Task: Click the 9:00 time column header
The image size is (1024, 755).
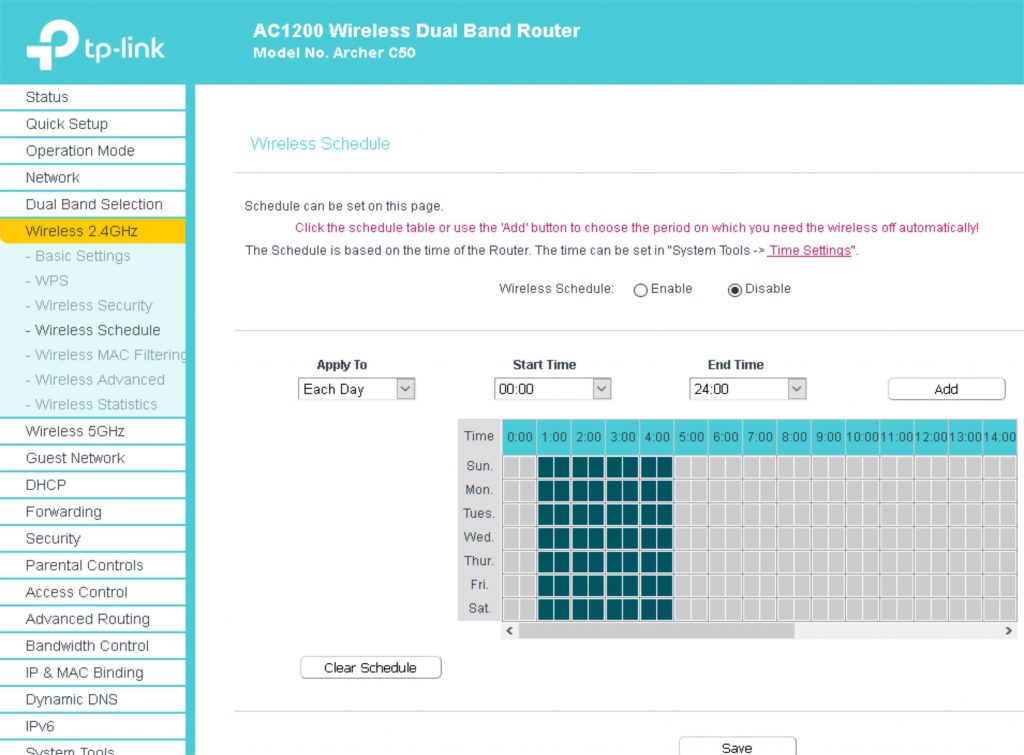Action: click(828, 437)
